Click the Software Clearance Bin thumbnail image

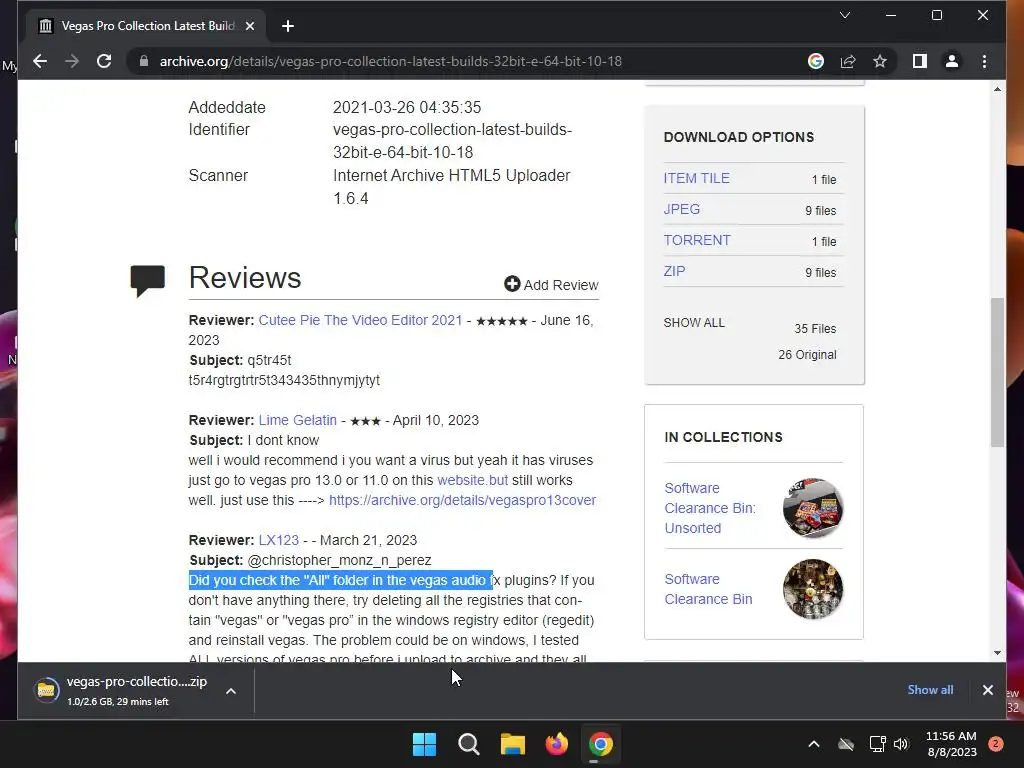tap(812, 589)
